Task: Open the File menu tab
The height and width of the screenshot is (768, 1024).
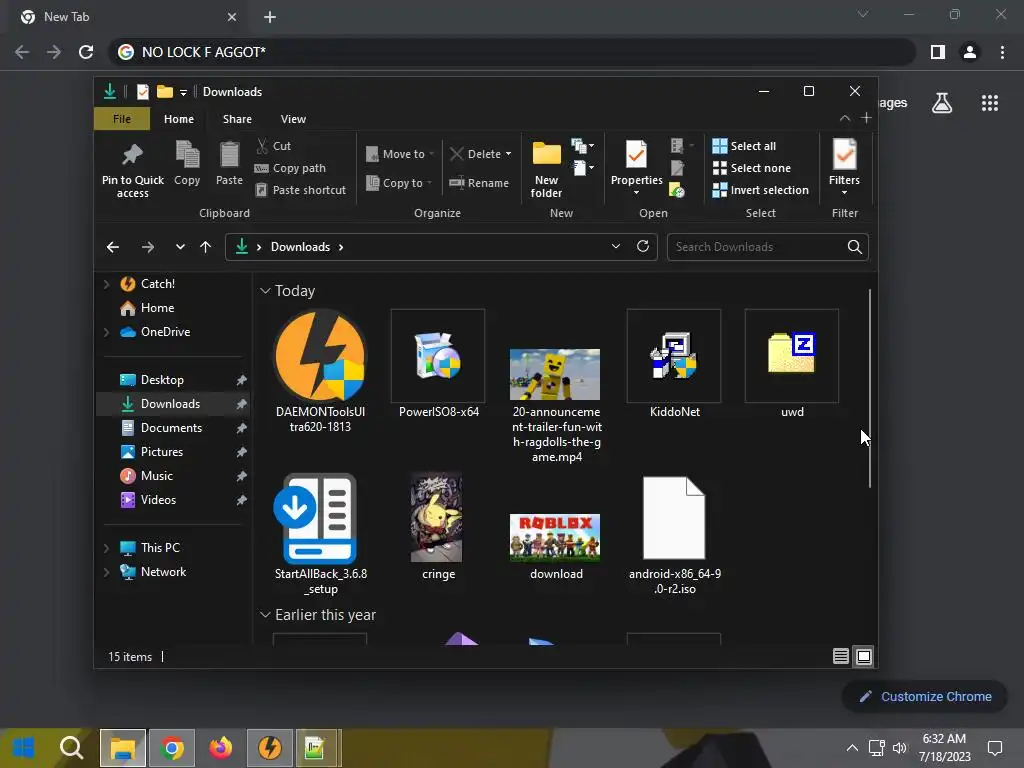Action: (122, 119)
